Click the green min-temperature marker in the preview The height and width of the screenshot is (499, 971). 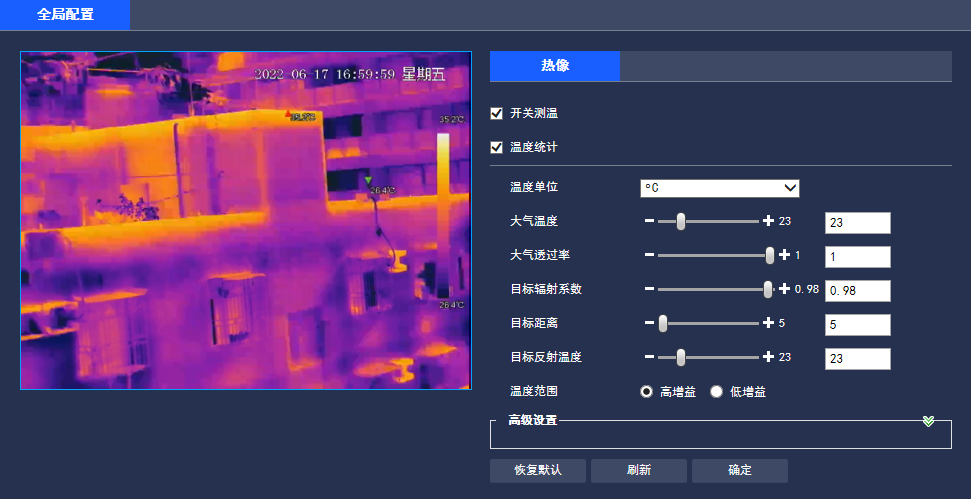368,180
